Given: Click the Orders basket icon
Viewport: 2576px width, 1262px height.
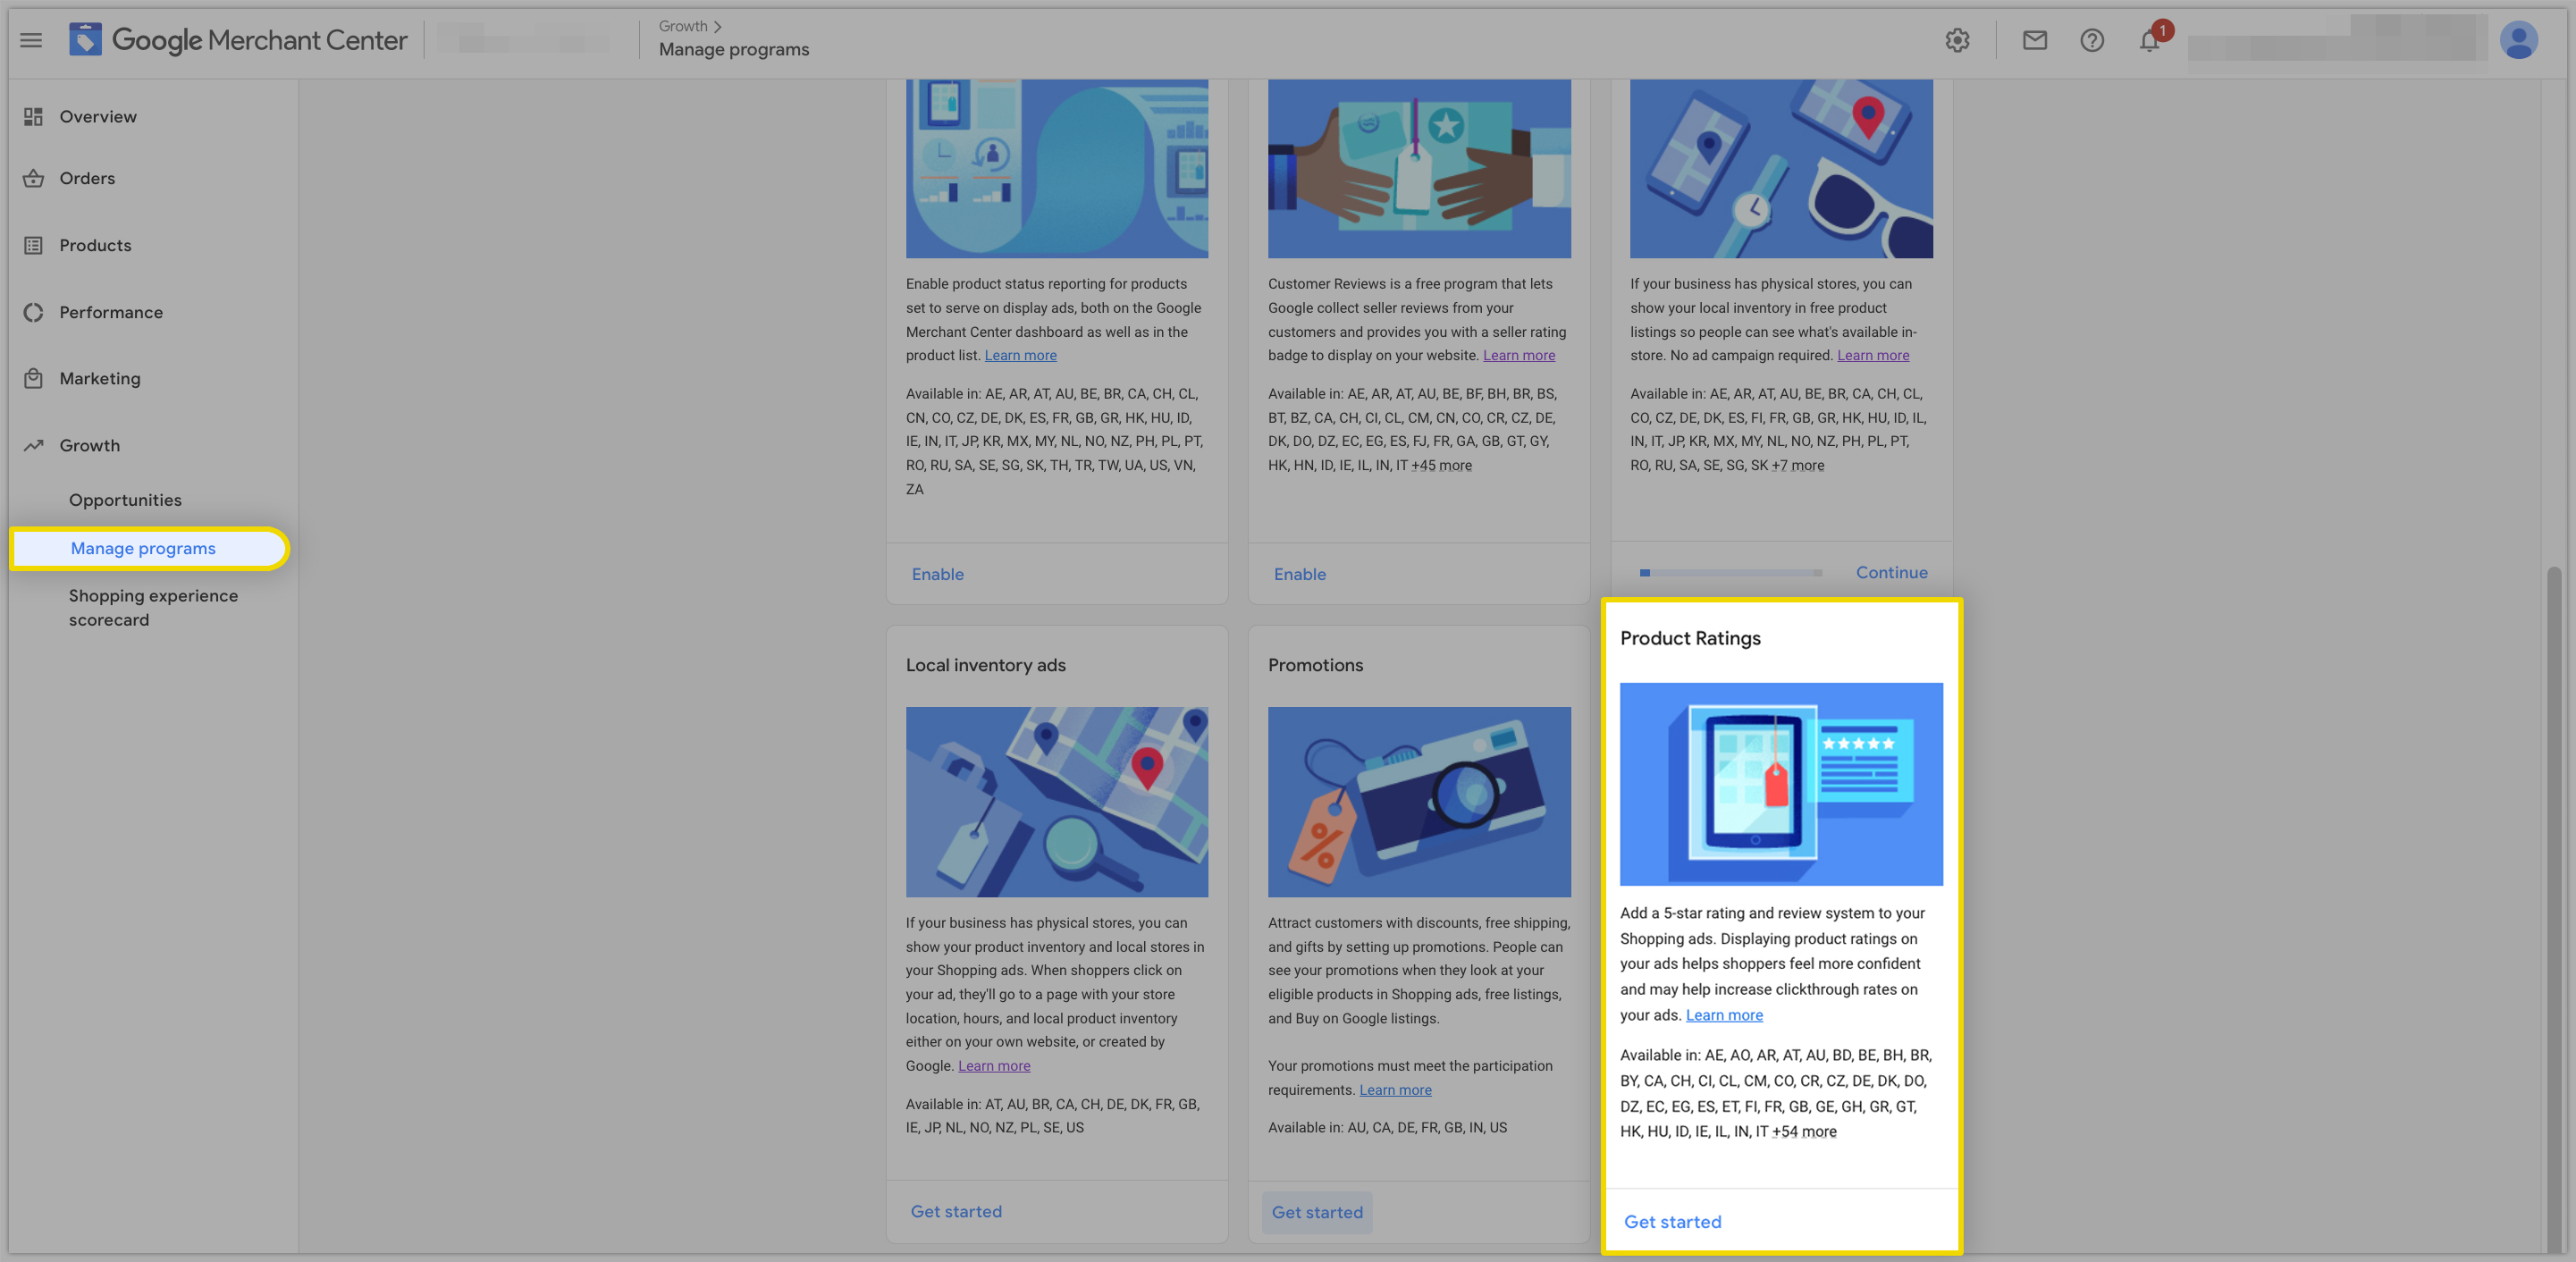Looking at the screenshot, I should click(x=33, y=178).
